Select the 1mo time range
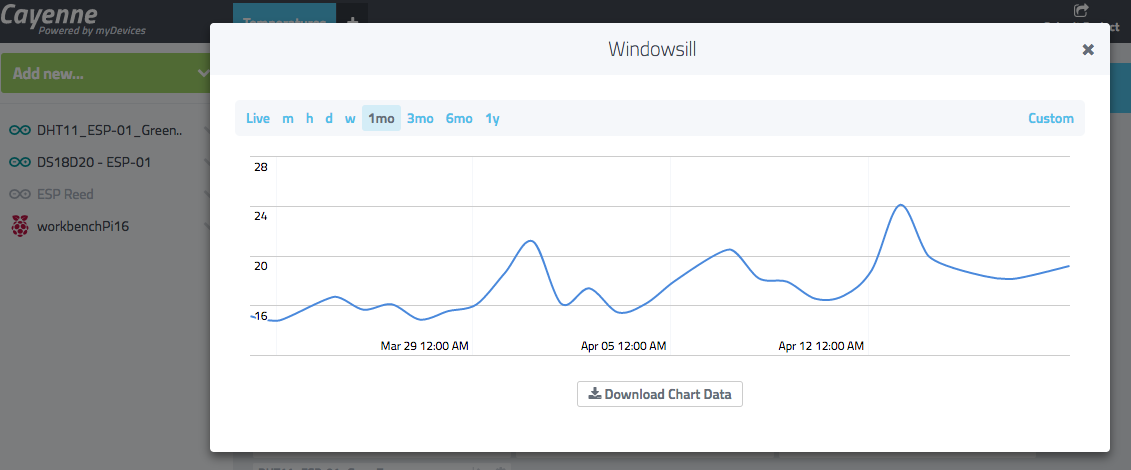This screenshot has width=1131, height=470. click(x=381, y=118)
